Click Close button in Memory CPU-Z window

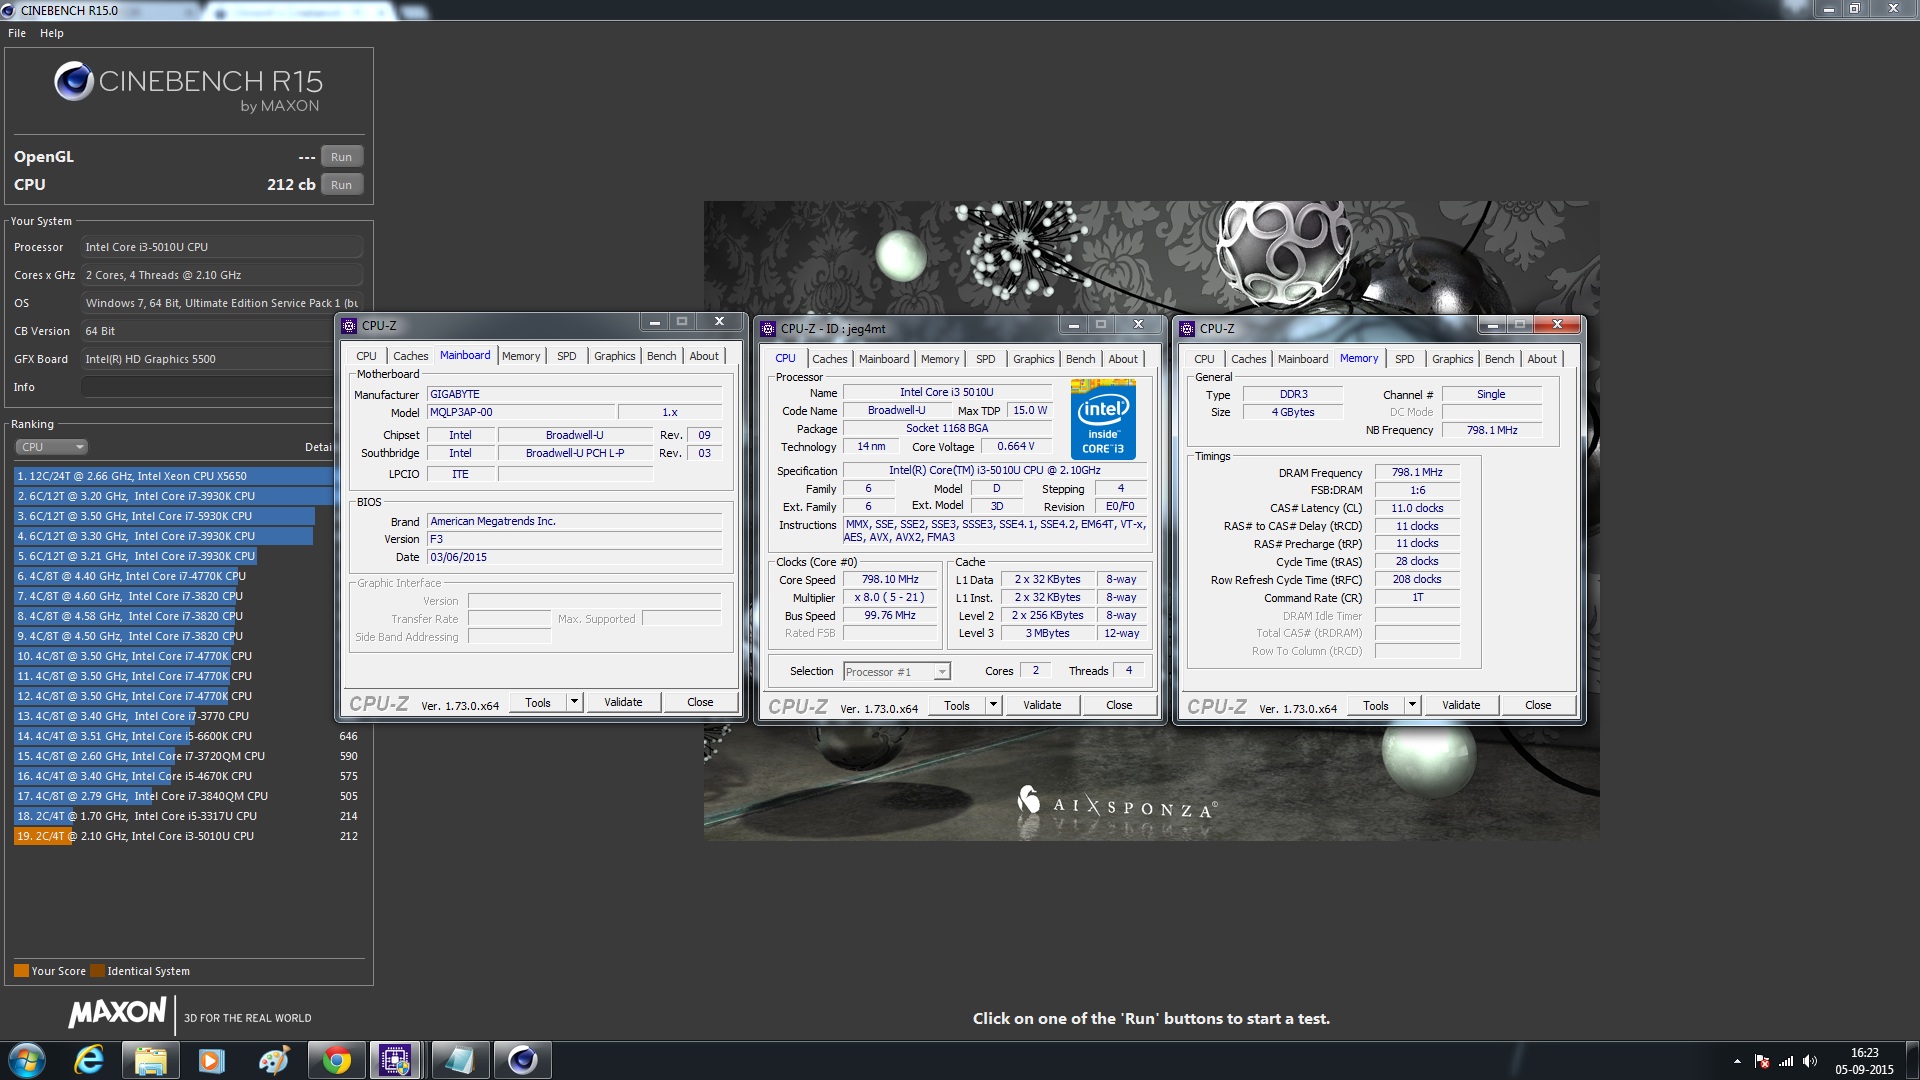(x=1538, y=706)
